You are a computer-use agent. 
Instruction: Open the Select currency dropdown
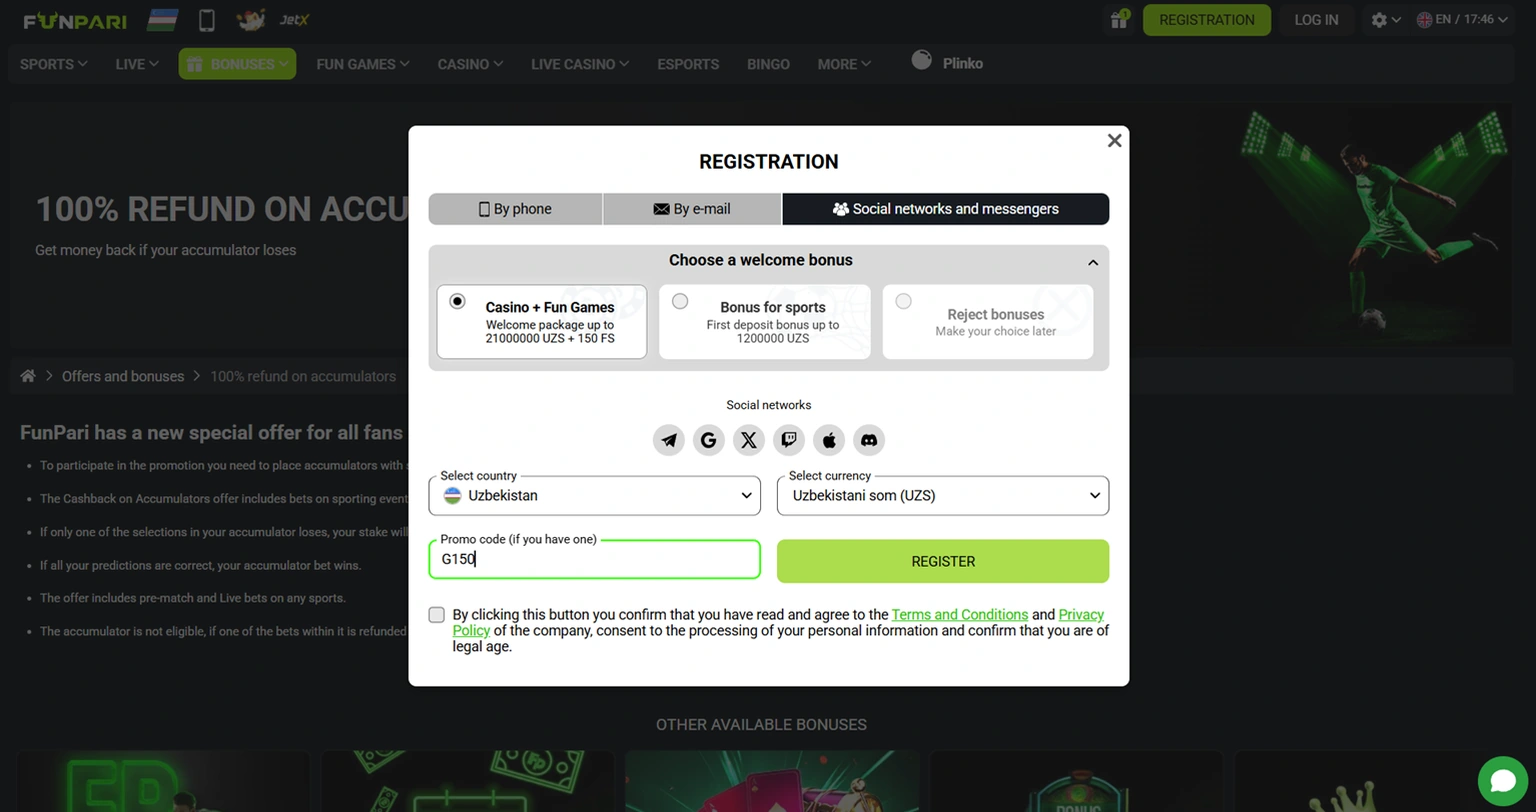point(943,496)
